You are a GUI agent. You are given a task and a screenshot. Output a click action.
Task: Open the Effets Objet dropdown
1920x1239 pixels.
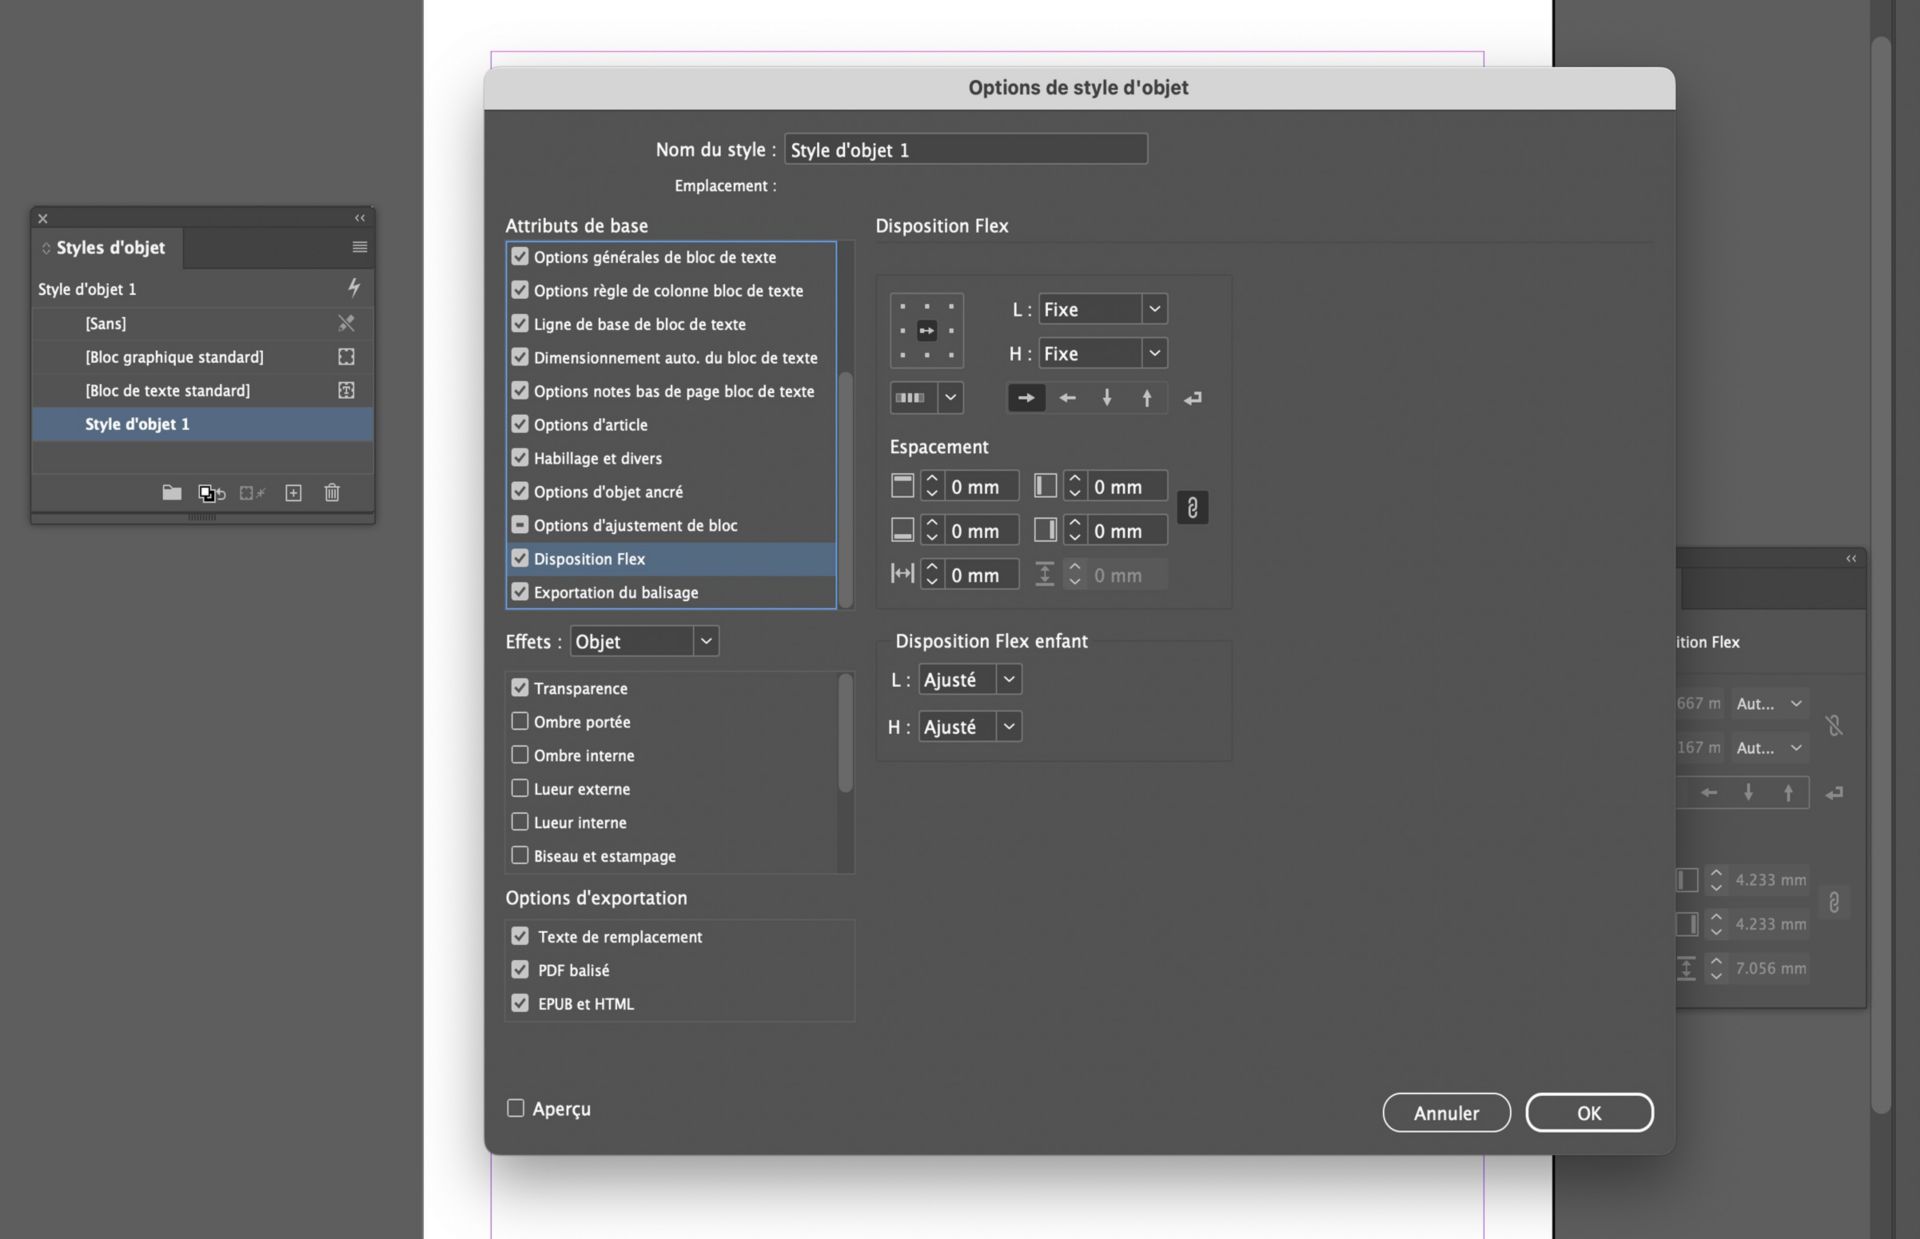click(x=644, y=641)
